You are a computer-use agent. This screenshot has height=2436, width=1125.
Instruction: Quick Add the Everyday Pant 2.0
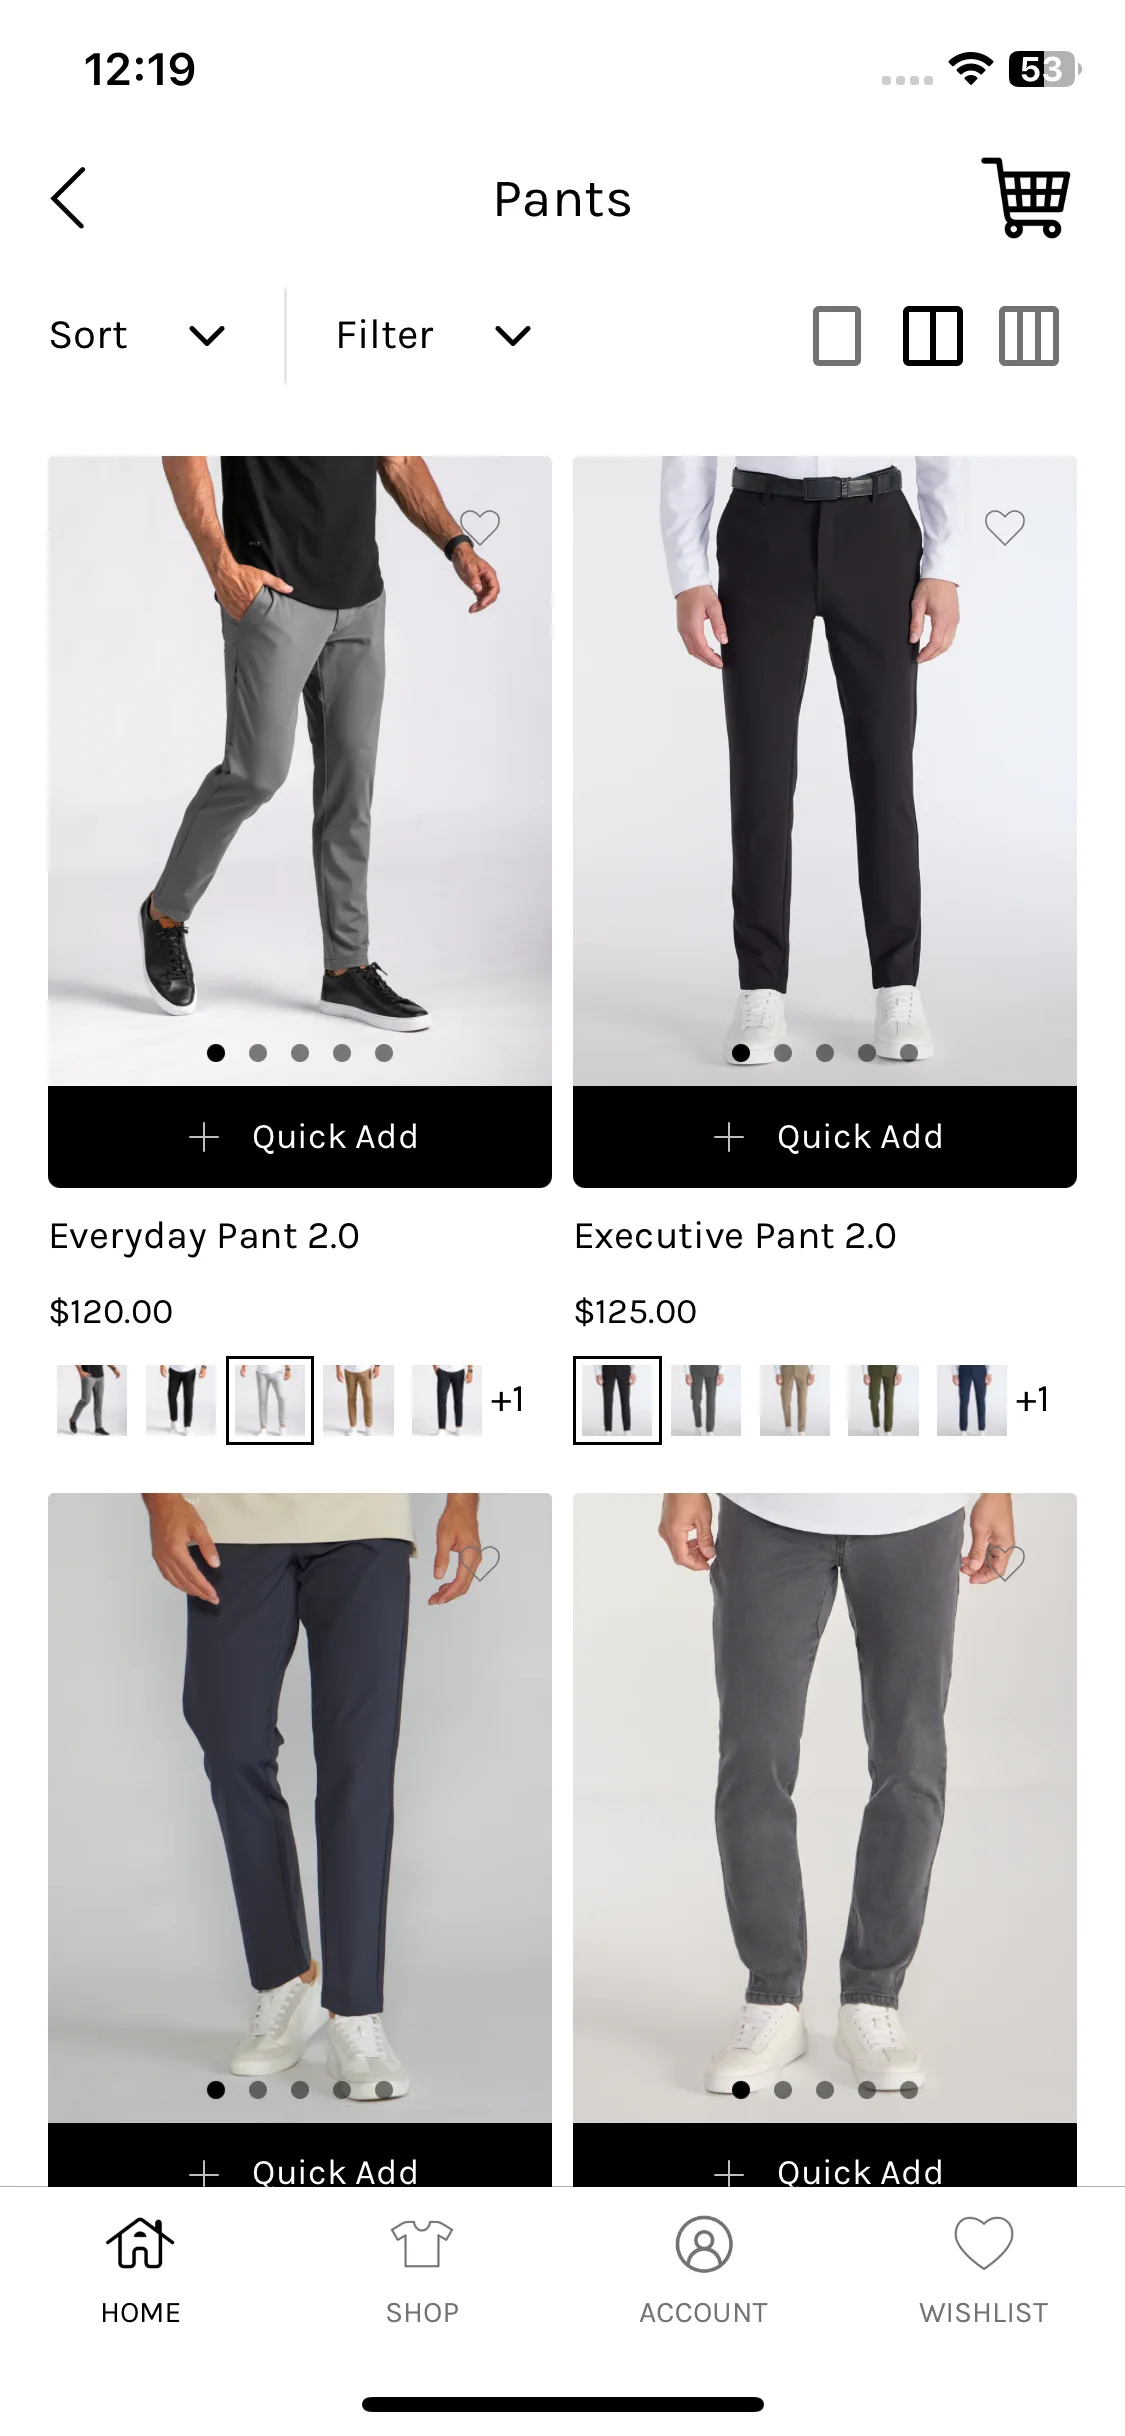[x=300, y=1137]
